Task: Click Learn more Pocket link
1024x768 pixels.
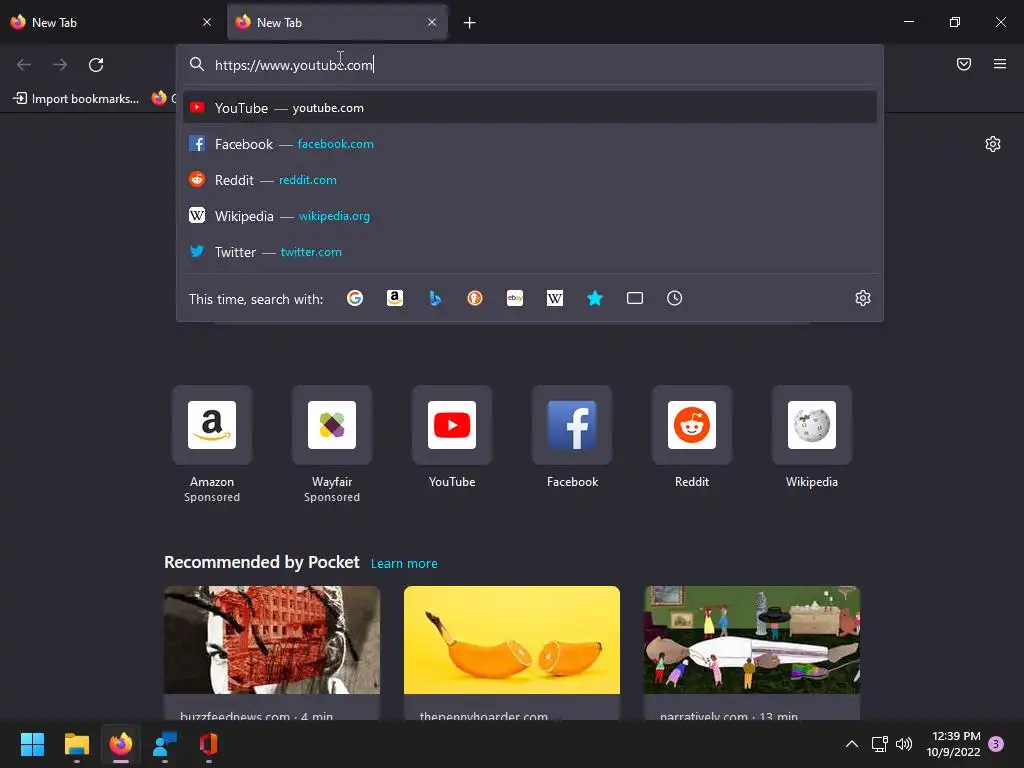Action: [x=404, y=564]
